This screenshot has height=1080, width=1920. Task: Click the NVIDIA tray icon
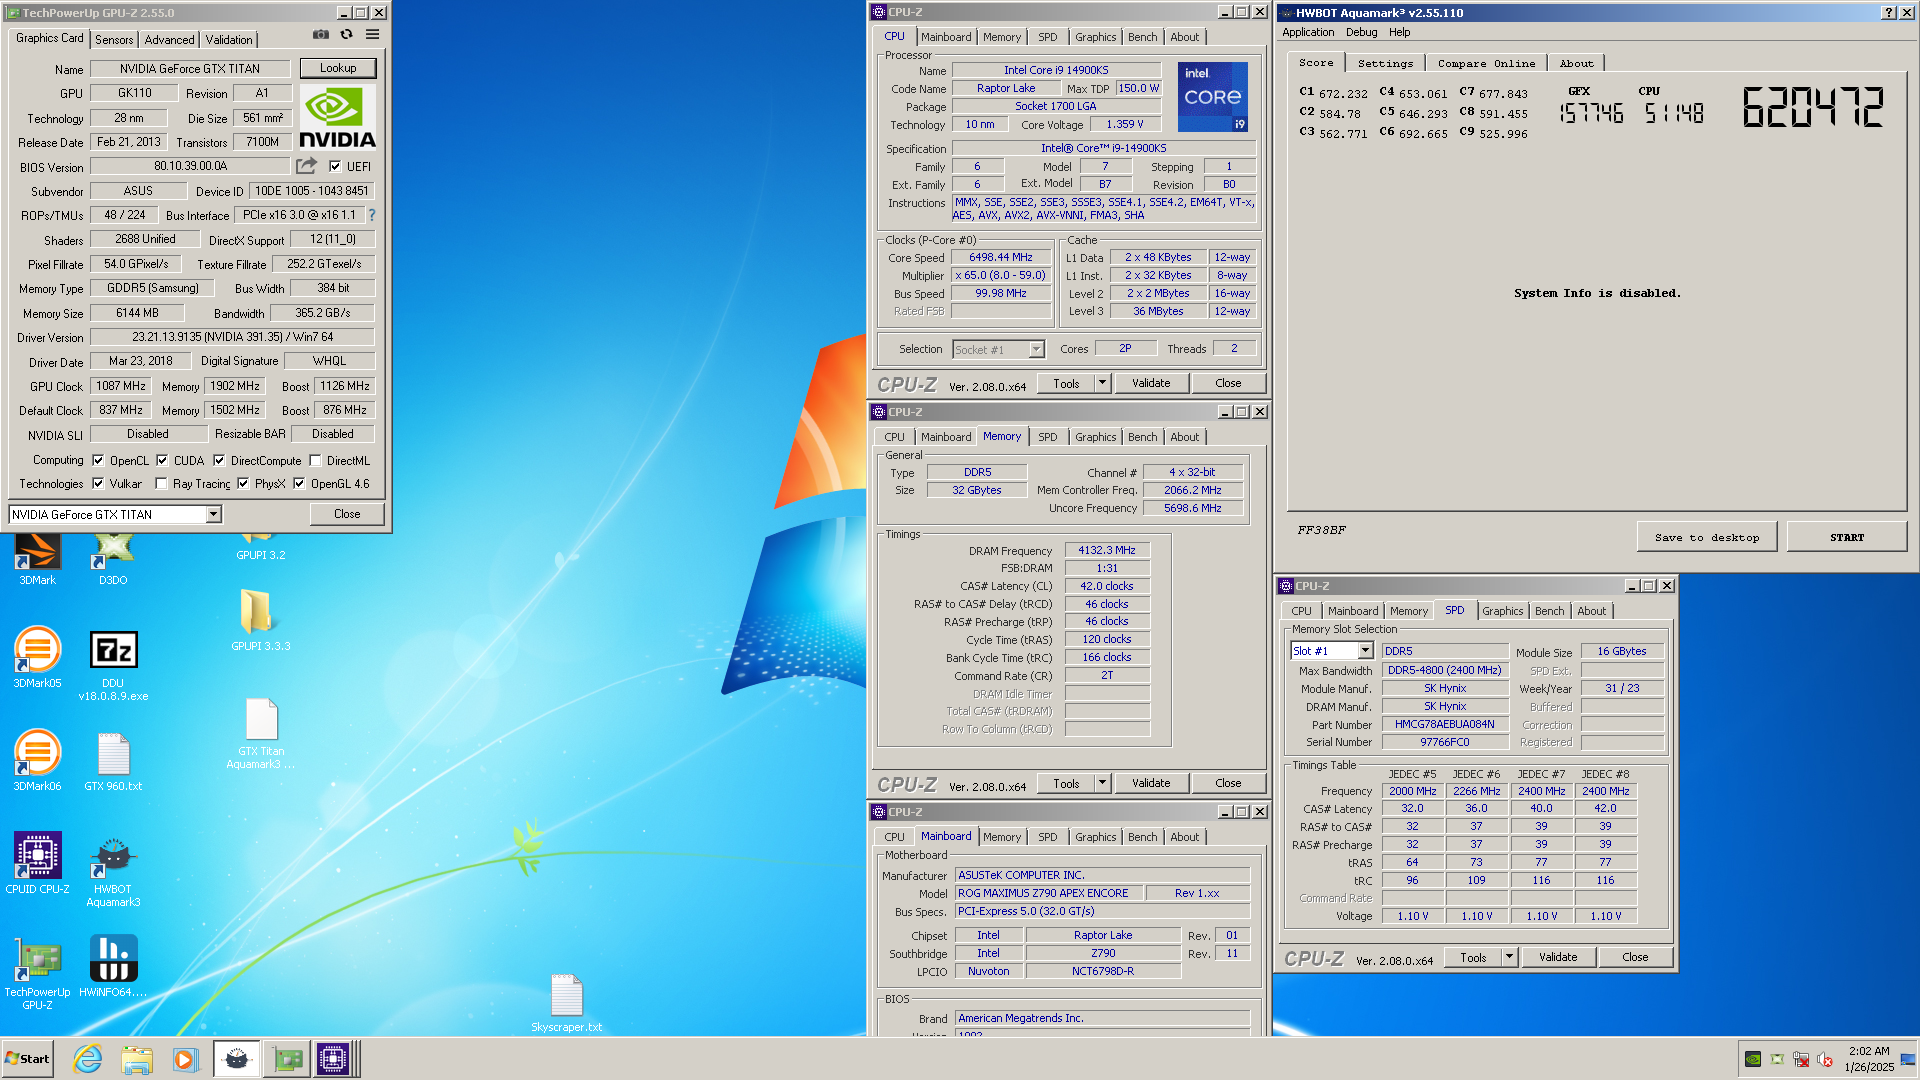click(1753, 1059)
